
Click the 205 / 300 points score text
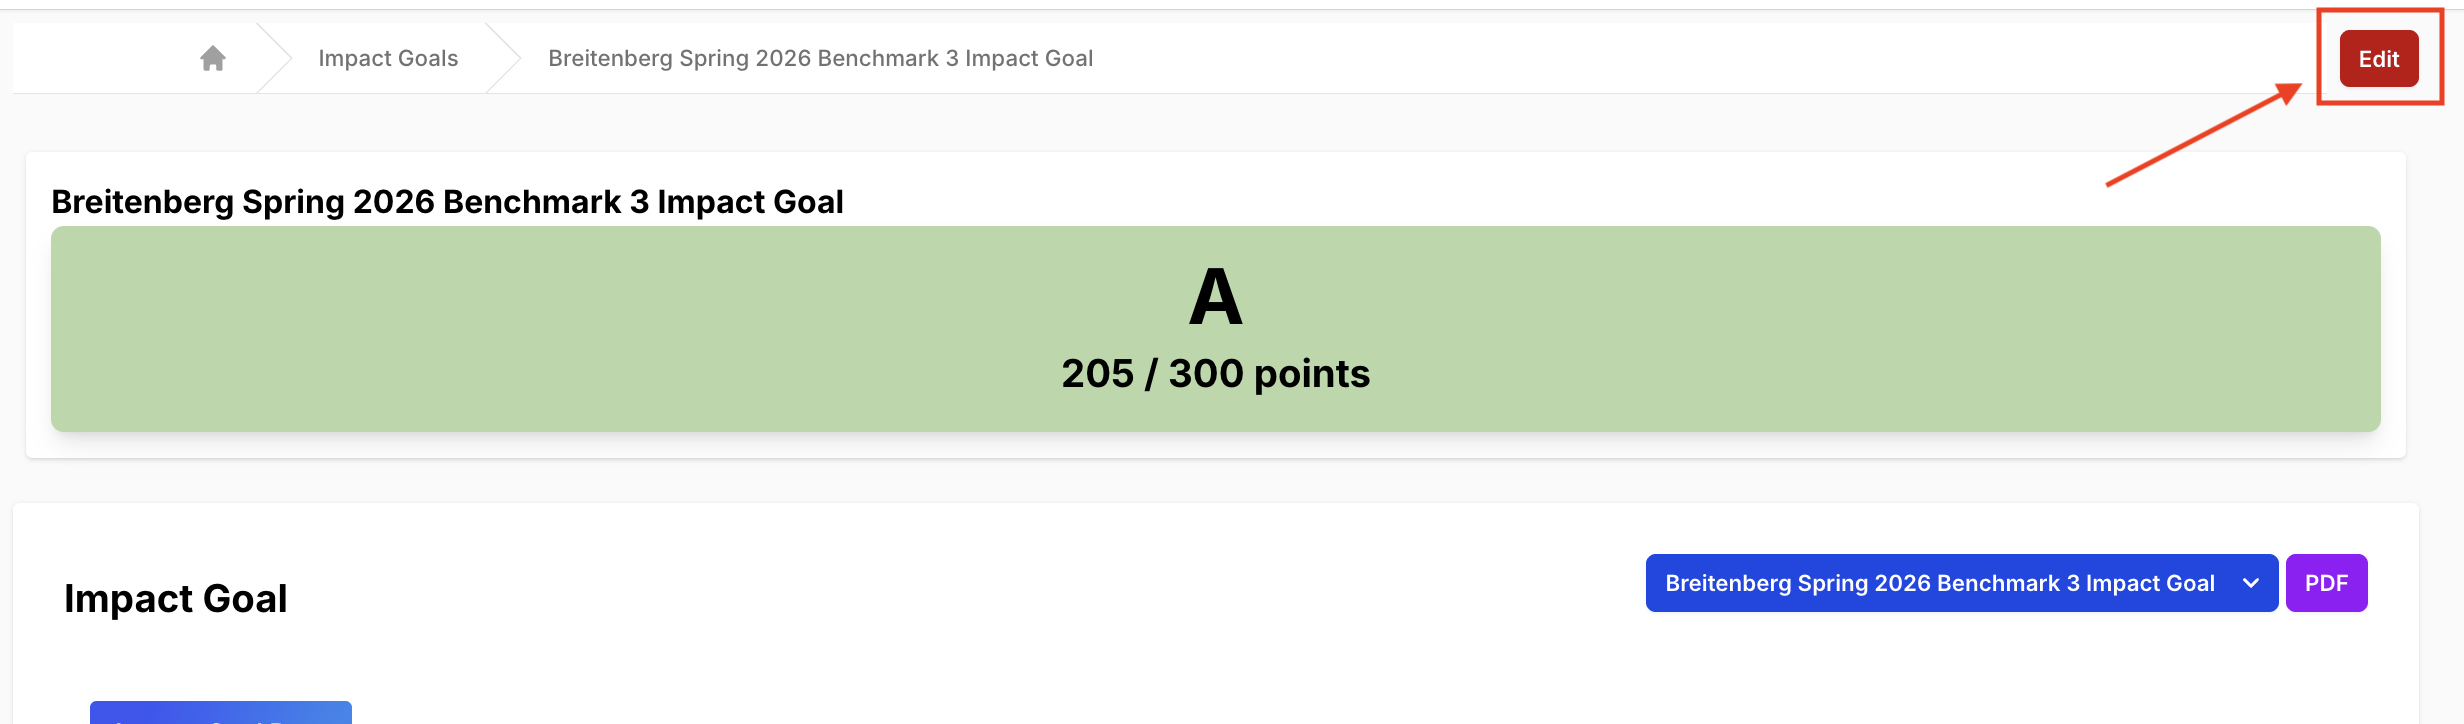pos(1217,374)
